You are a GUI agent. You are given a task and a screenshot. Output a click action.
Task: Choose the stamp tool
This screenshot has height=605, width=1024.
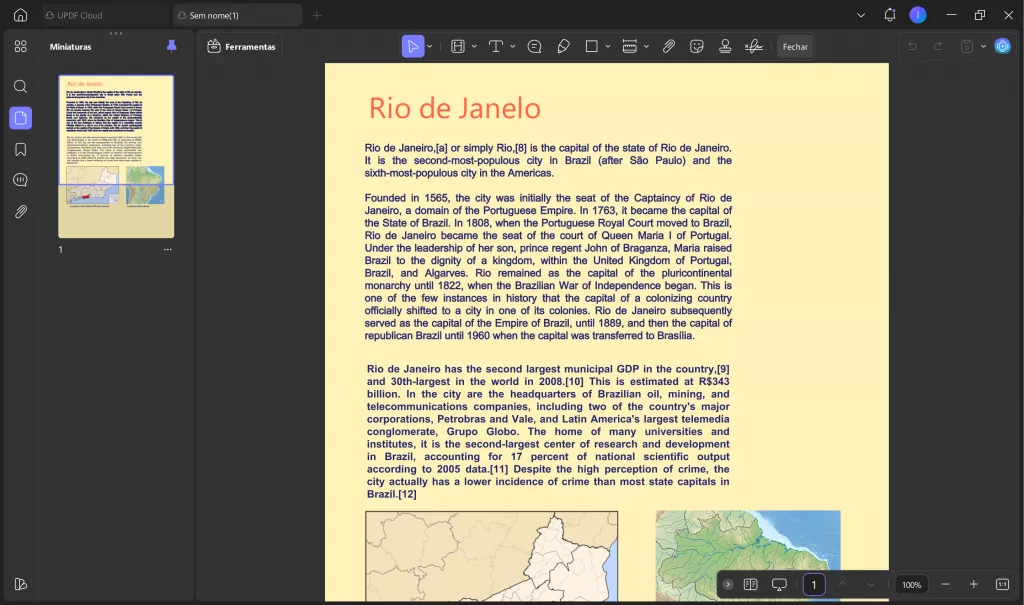pyautogui.click(x=725, y=46)
